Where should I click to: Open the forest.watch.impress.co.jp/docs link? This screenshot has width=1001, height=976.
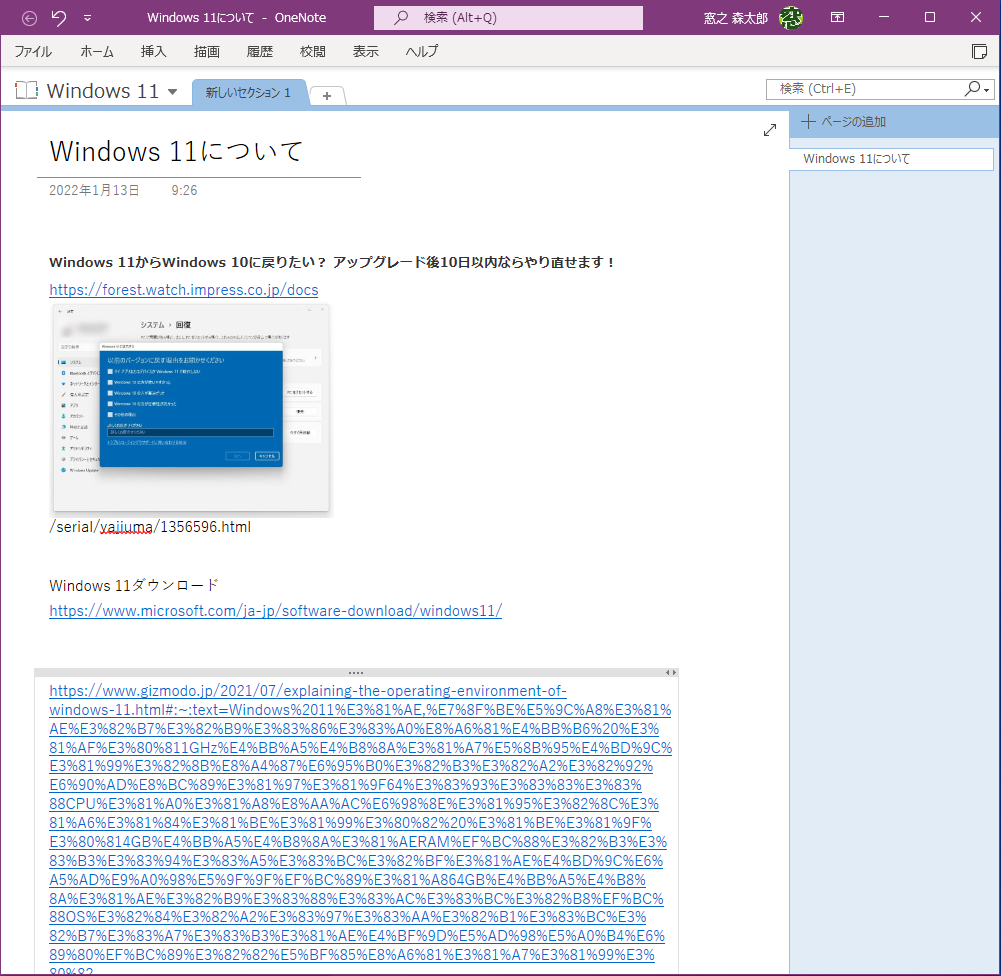point(183,290)
